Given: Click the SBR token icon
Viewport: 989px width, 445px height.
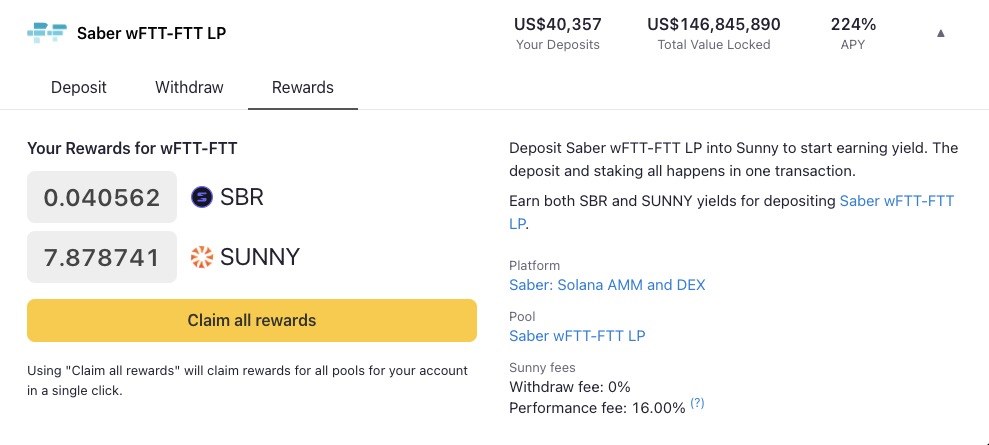Looking at the screenshot, I should [x=202, y=197].
